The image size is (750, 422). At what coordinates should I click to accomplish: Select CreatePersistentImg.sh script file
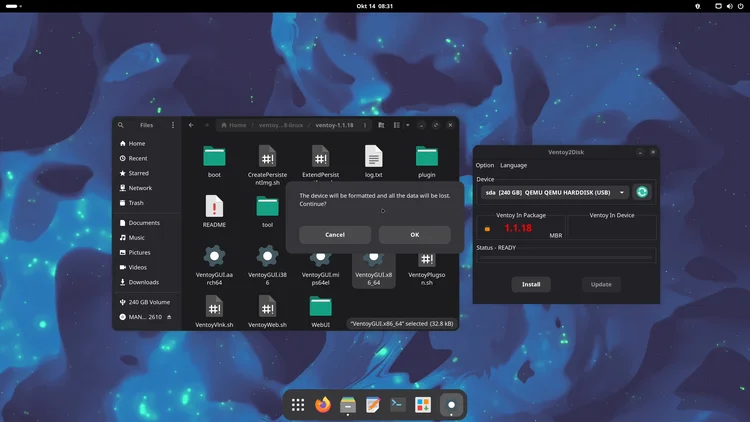pos(267,165)
